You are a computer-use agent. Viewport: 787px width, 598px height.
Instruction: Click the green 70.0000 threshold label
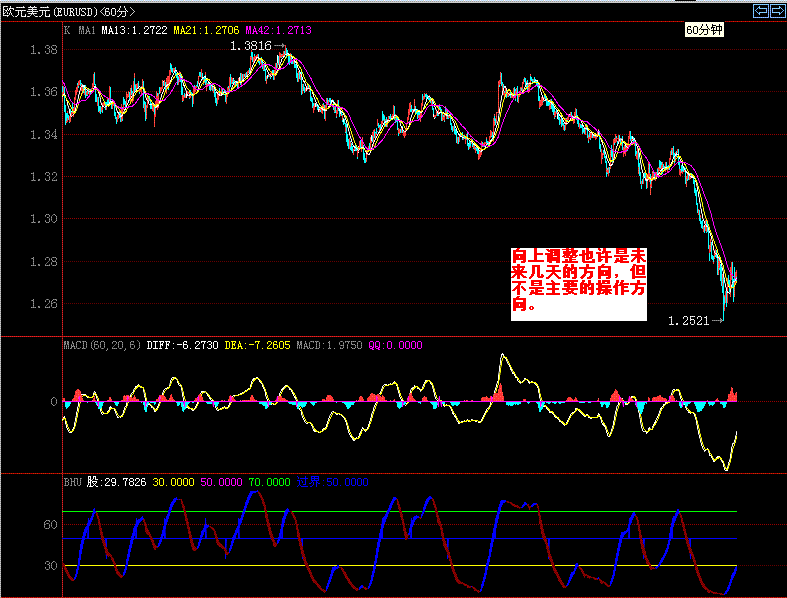pos(270,481)
